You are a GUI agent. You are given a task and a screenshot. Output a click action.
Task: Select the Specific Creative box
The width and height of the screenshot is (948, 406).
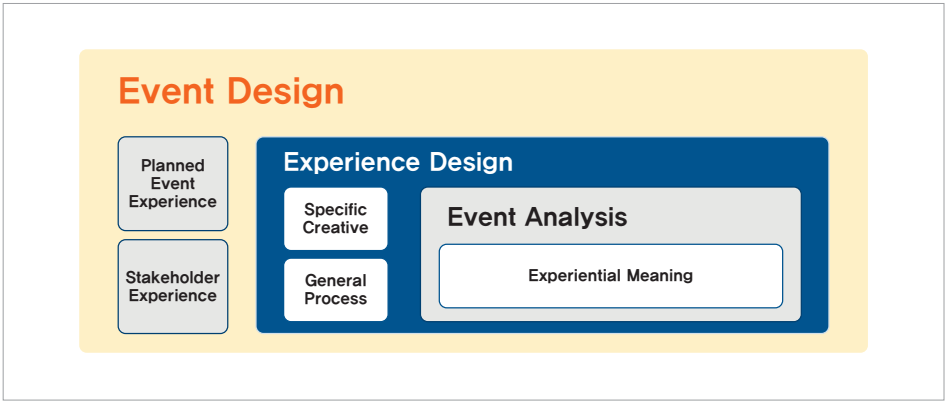tap(335, 218)
